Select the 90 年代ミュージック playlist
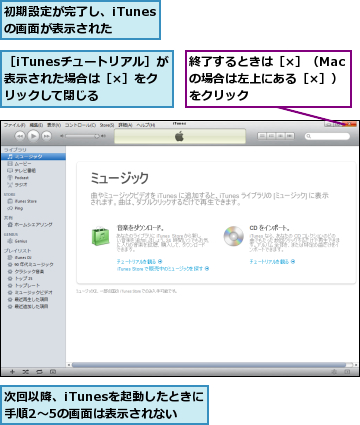360x425 pixels. coord(33,265)
